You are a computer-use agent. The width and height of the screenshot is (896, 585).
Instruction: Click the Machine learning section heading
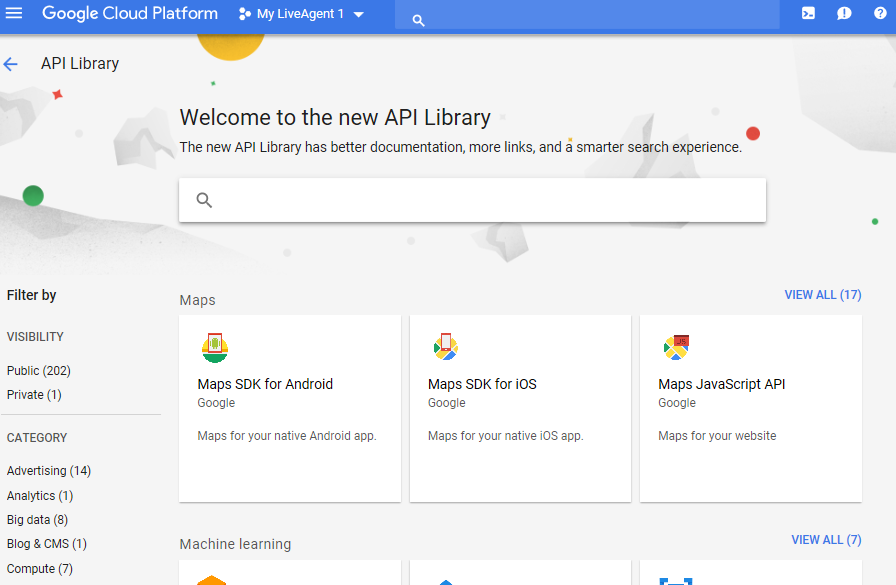(235, 544)
